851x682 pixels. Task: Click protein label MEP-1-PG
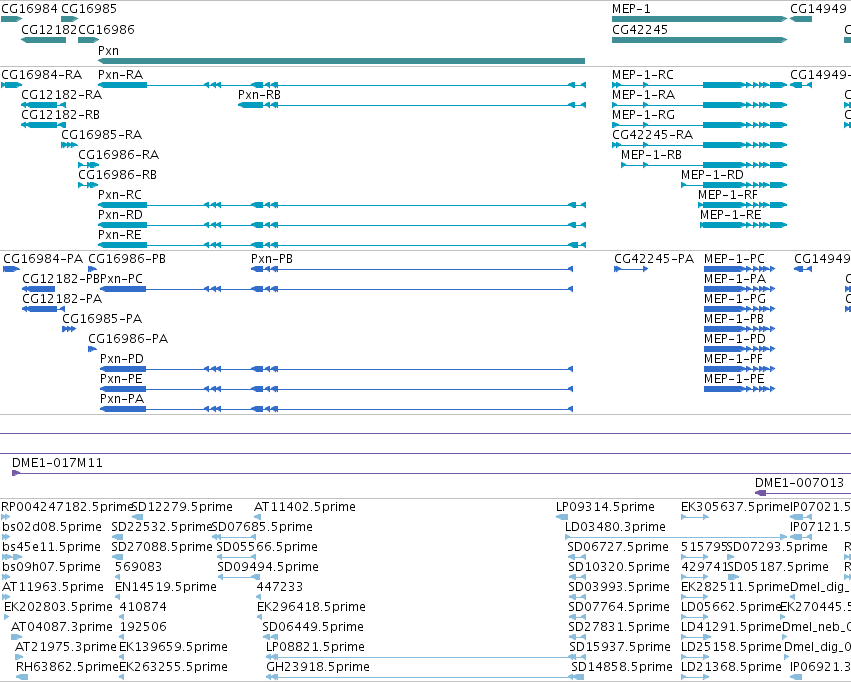tap(735, 299)
